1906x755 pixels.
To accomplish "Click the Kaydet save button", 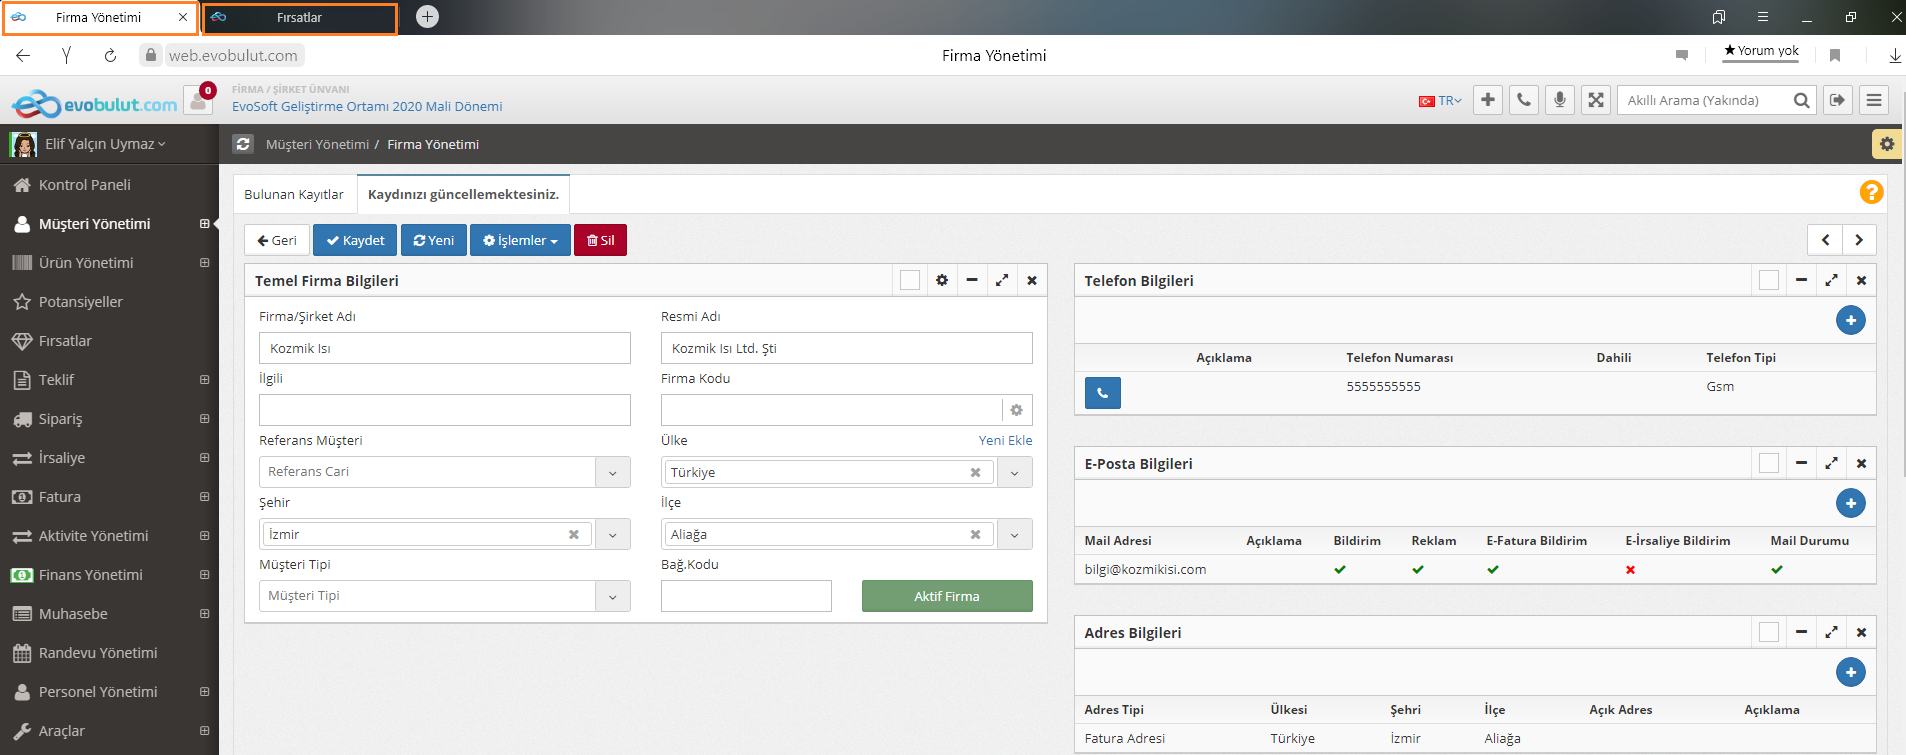I will 355,240.
